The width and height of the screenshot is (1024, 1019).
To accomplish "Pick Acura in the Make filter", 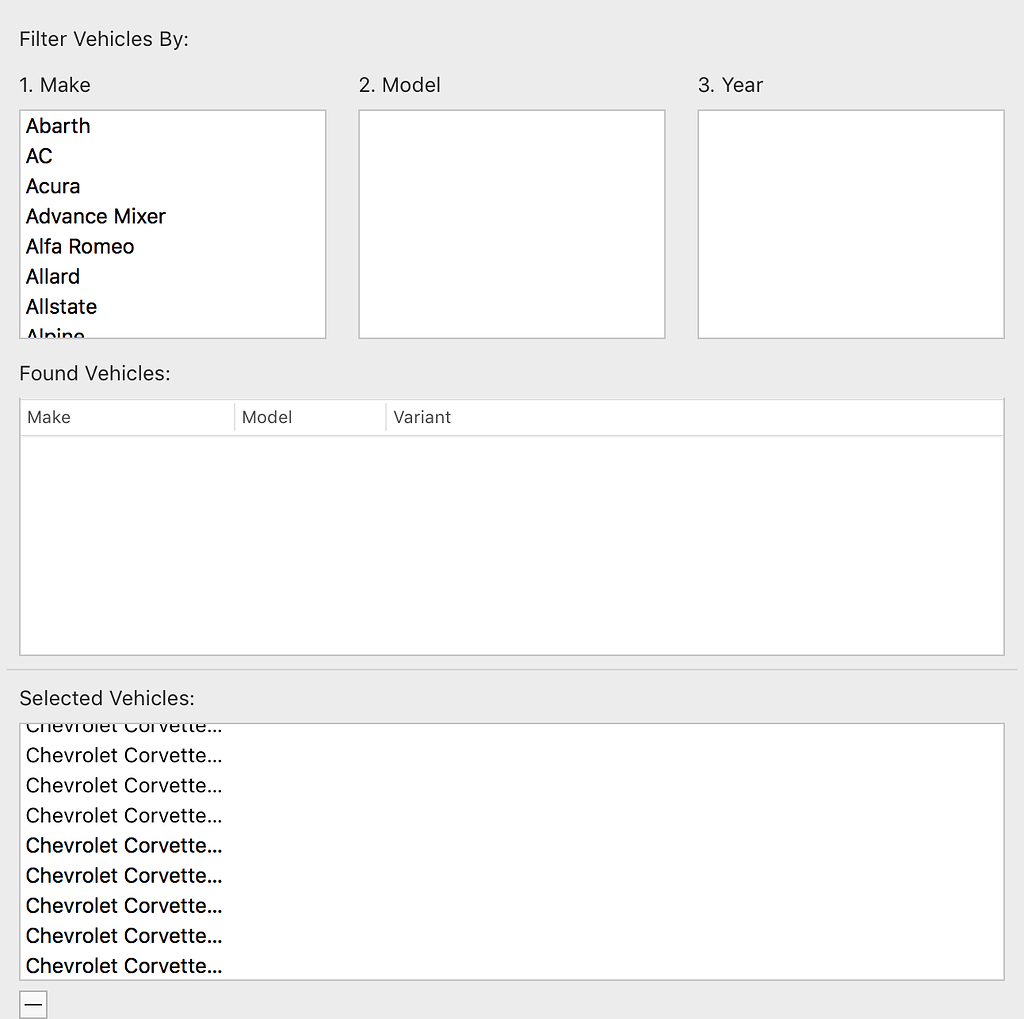I will coord(172,186).
